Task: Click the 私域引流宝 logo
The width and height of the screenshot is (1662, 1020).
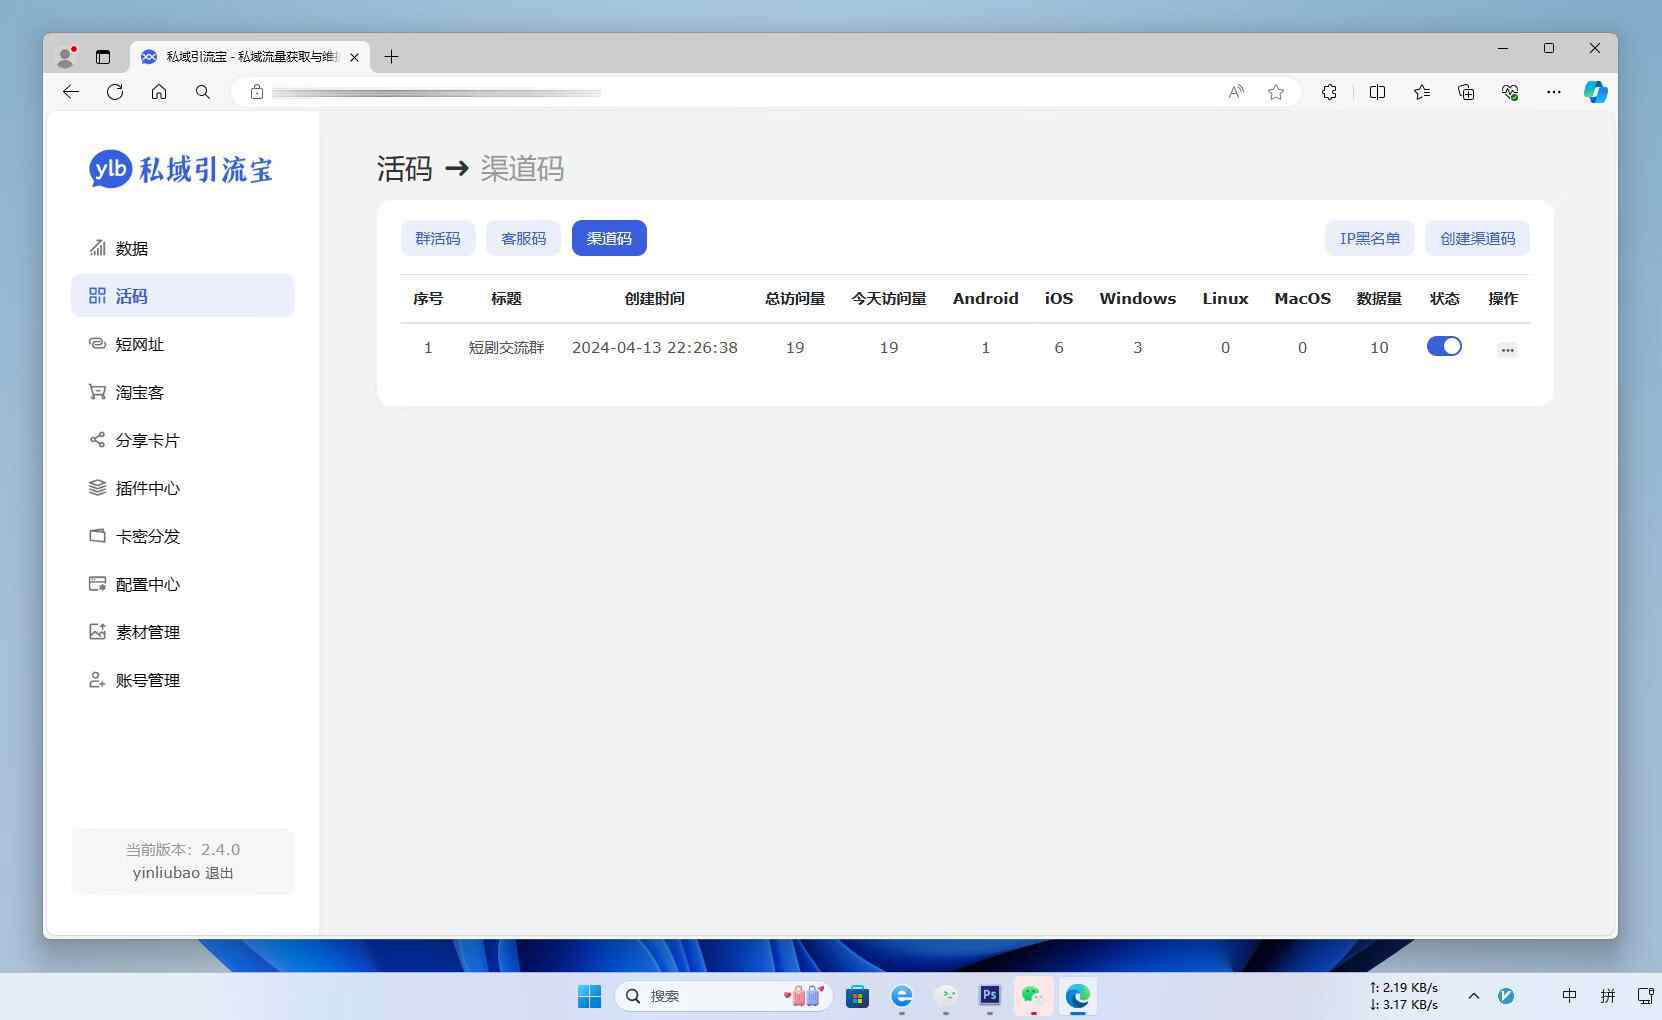Action: 181,169
